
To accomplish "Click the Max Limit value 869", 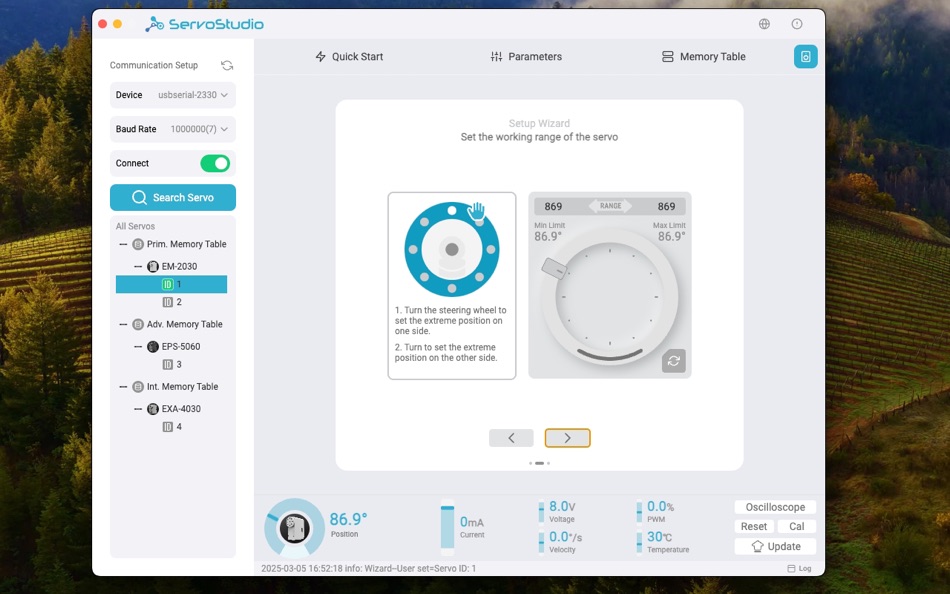I will tap(666, 207).
